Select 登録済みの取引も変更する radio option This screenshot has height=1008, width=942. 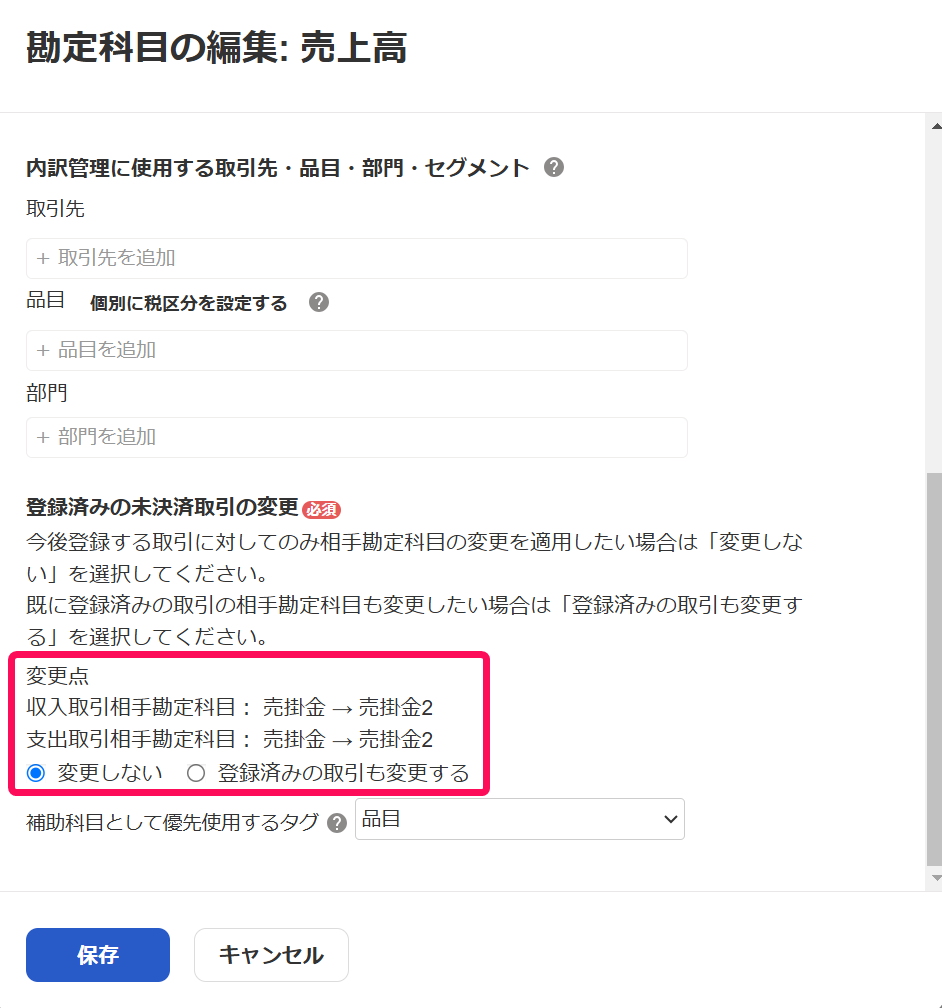pyautogui.click(x=195, y=773)
